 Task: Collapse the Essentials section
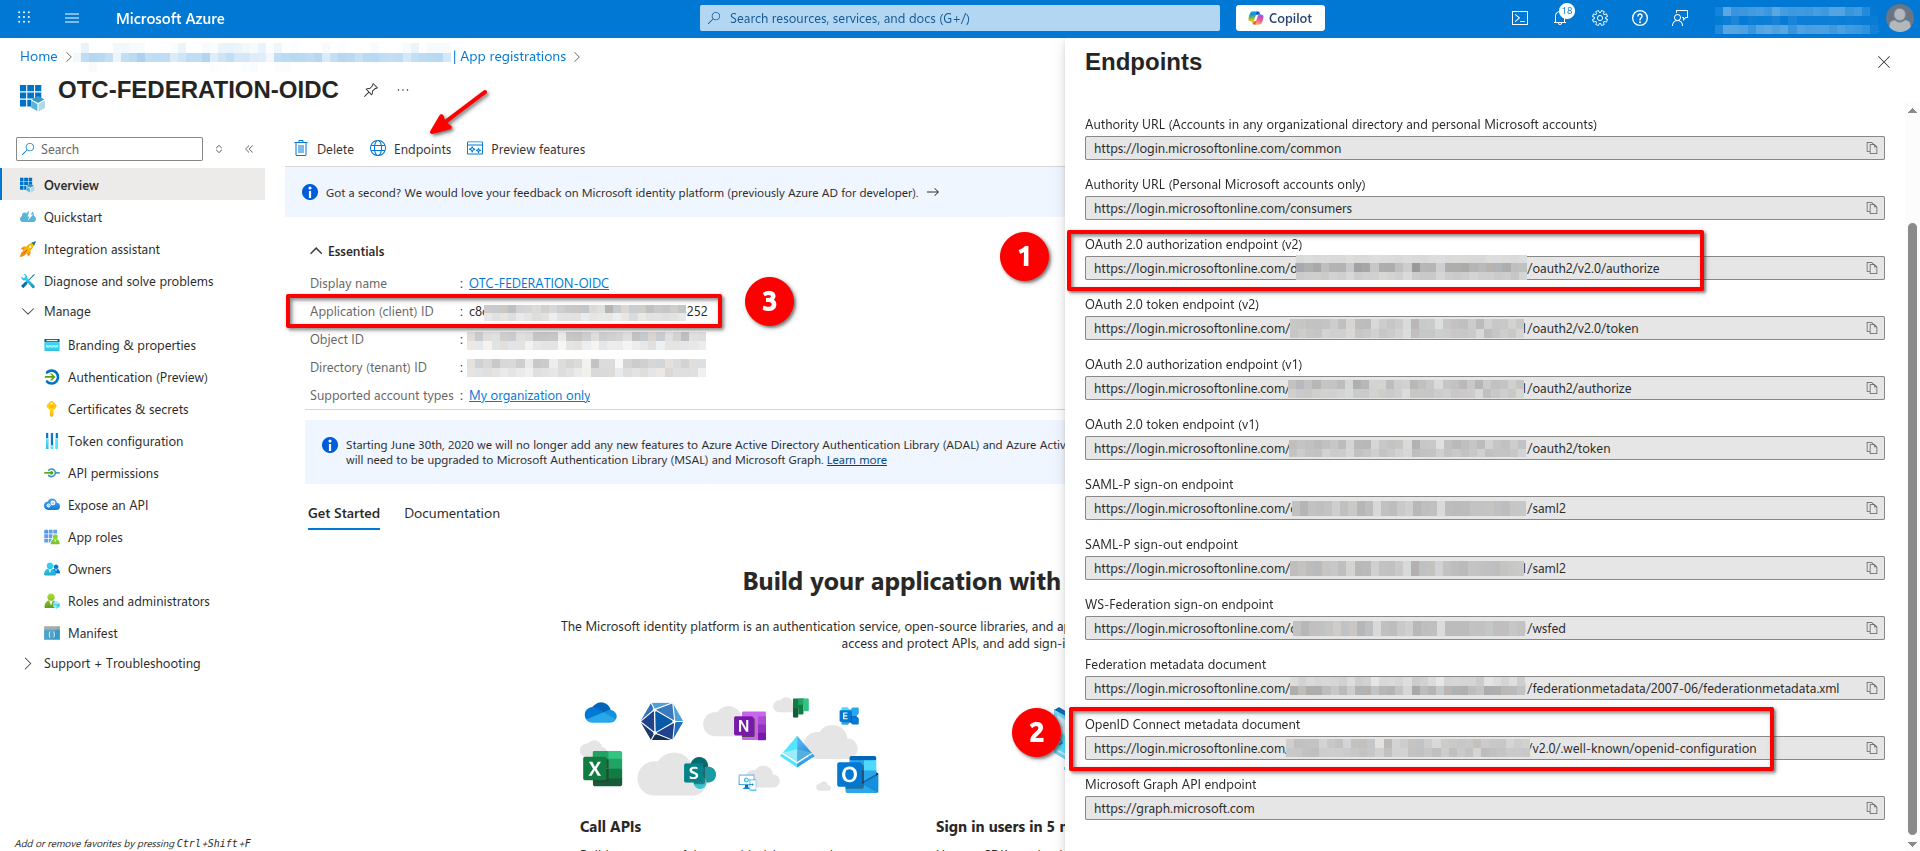click(316, 251)
